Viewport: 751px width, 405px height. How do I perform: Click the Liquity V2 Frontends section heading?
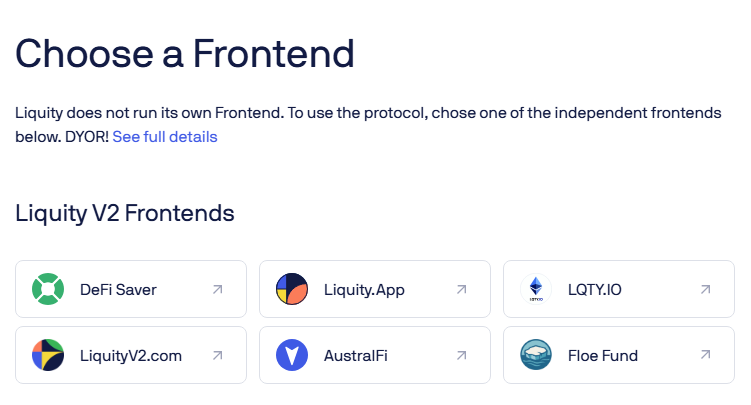(x=125, y=213)
